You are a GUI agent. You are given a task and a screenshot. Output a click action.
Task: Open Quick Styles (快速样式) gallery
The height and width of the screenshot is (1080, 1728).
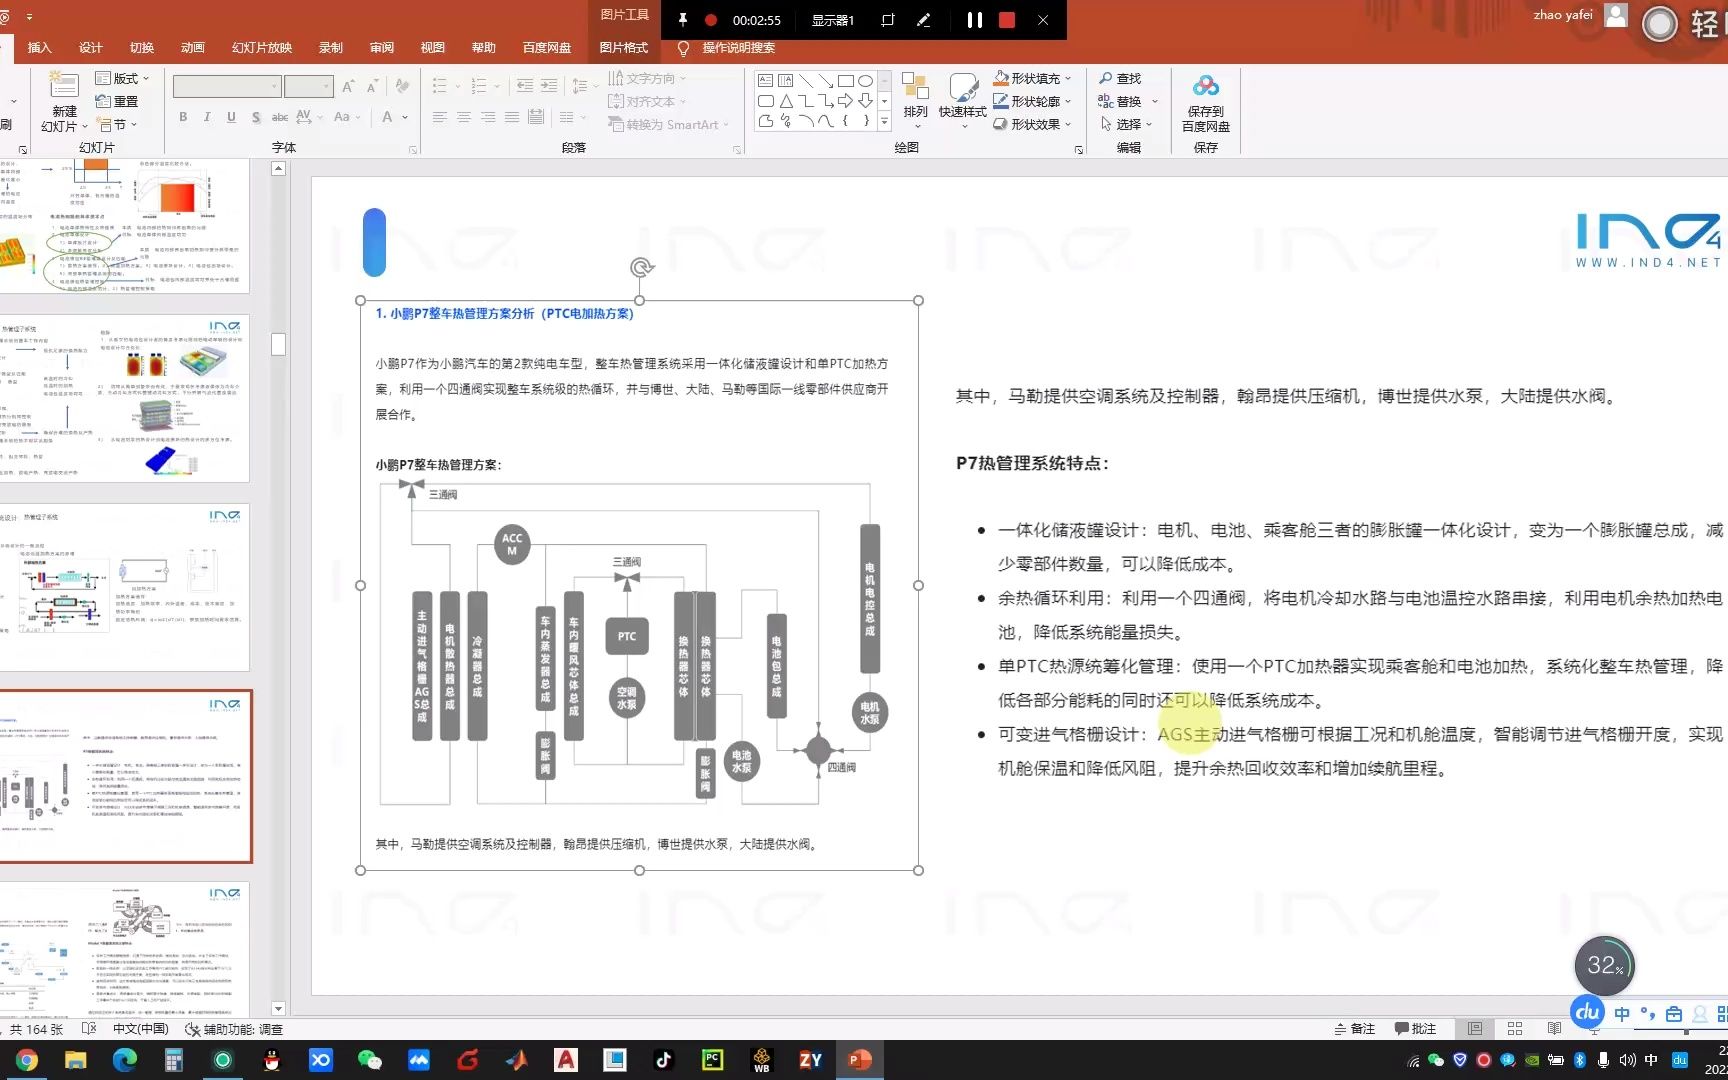963,100
